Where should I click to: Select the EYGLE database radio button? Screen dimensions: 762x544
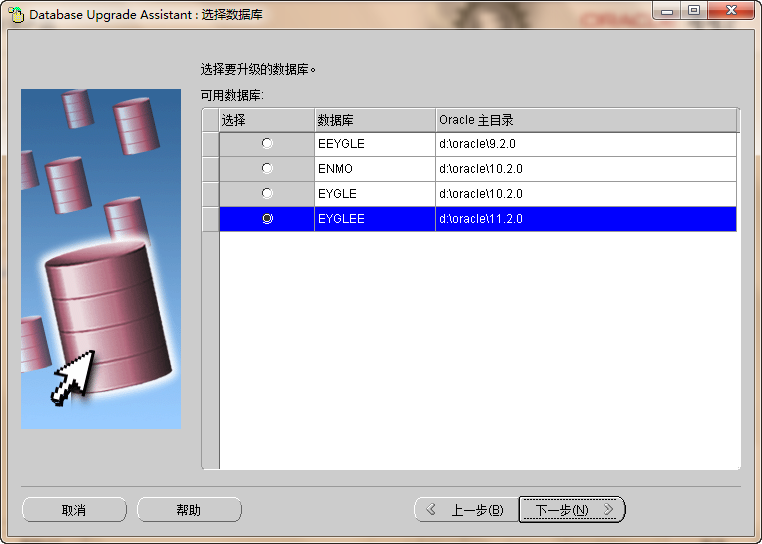click(267, 193)
